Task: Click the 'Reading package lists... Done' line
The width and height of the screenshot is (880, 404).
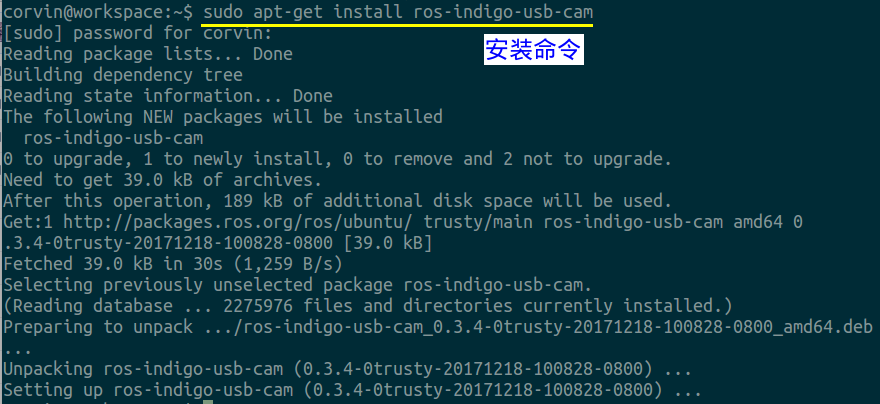Action: pos(148,54)
